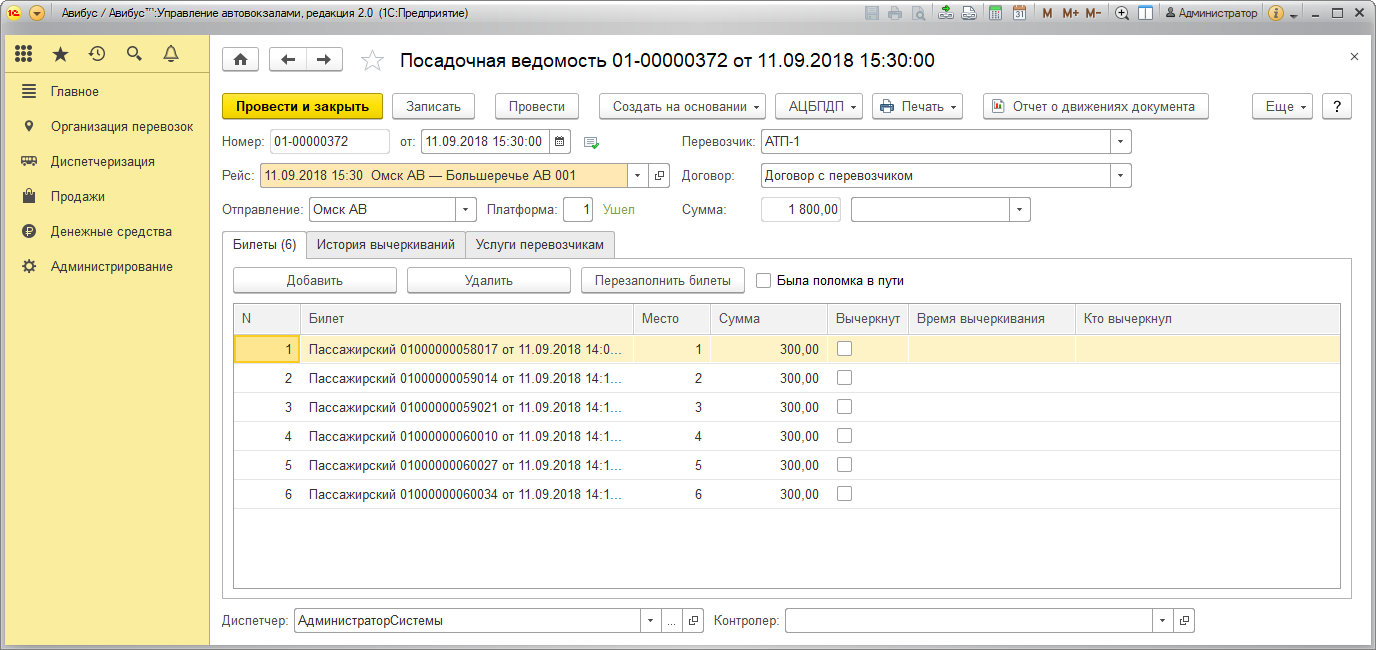The height and width of the screenshot is (650, 1376).
Task: Click the 'Провести и закрыть' button
Action: (x=302, y=107)
